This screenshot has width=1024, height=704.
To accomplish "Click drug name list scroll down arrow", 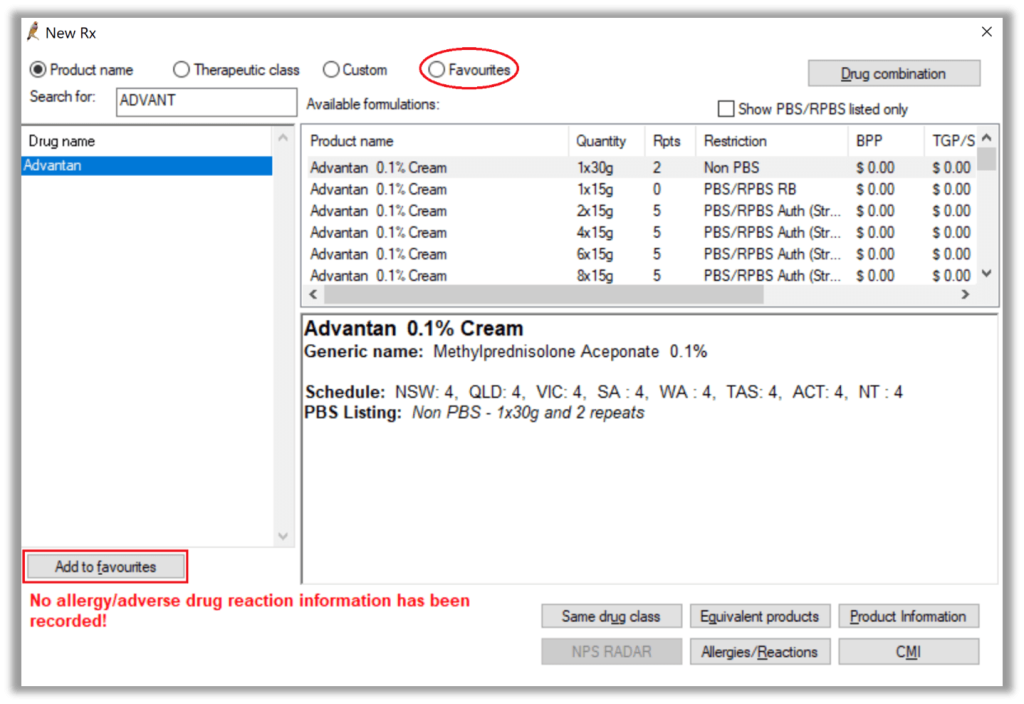I will pos(283,536).
